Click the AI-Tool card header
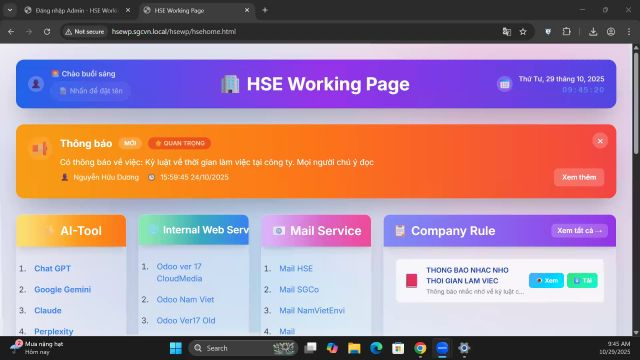The height and width of the screenshot is (360, 640). 71,231
